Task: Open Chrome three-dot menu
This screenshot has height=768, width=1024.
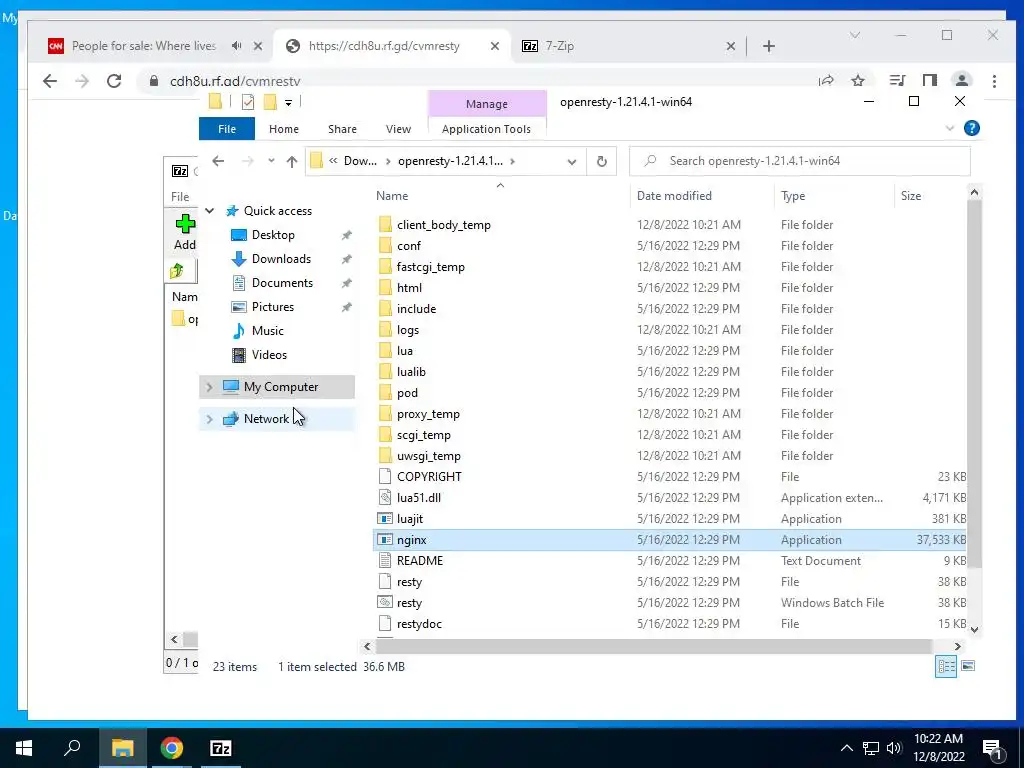Action: coord(994,81)
